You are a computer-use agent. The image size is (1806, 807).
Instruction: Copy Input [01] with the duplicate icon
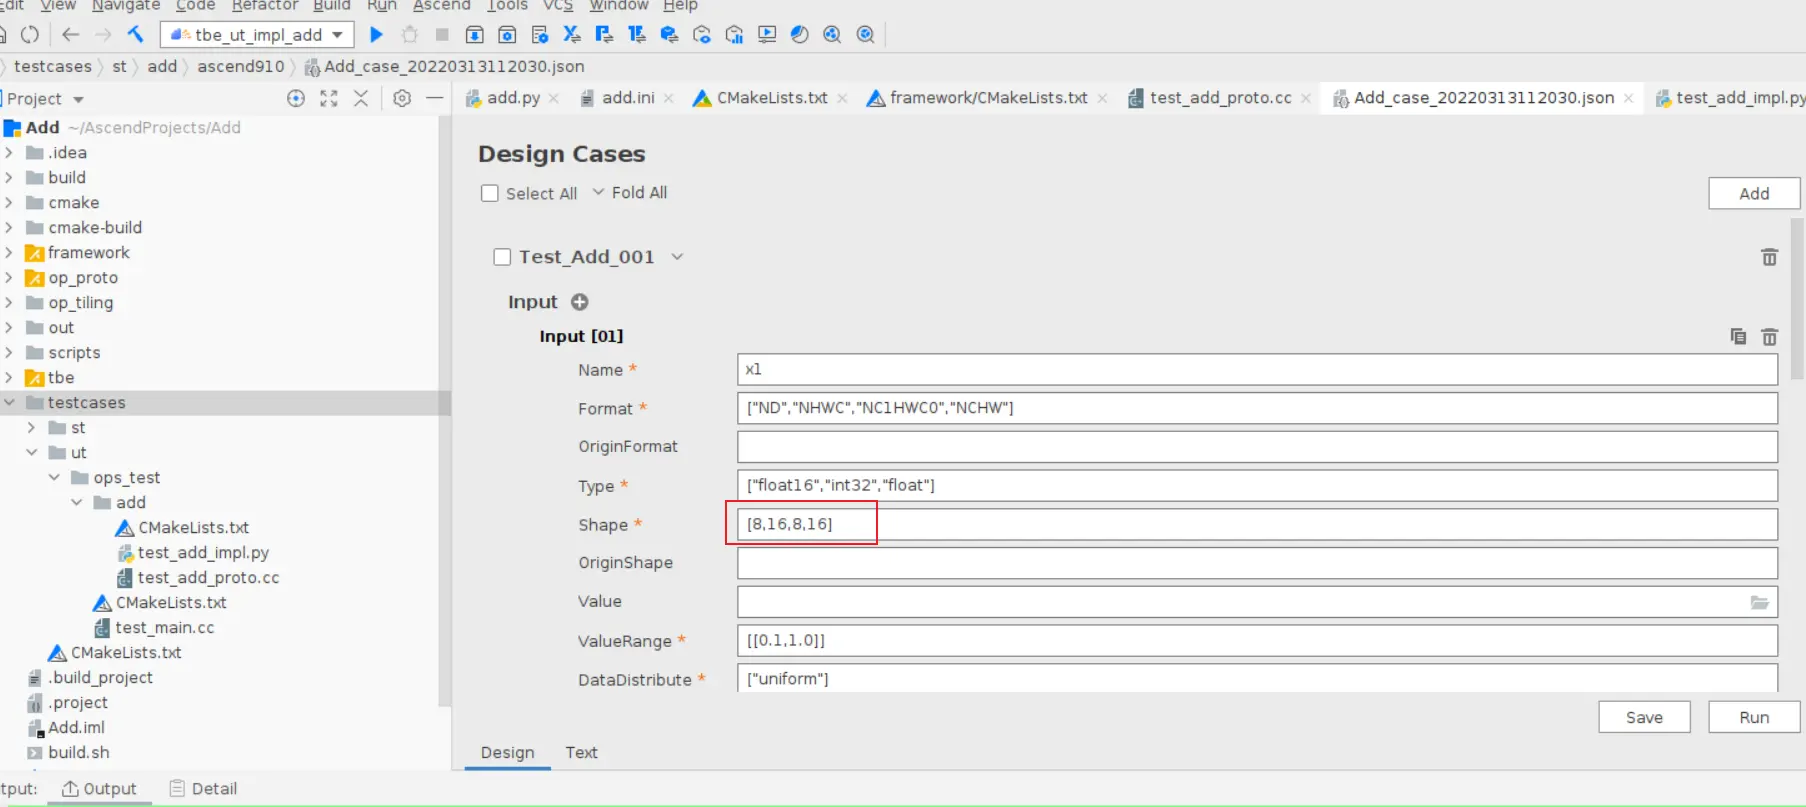(x=1738, y=336)
